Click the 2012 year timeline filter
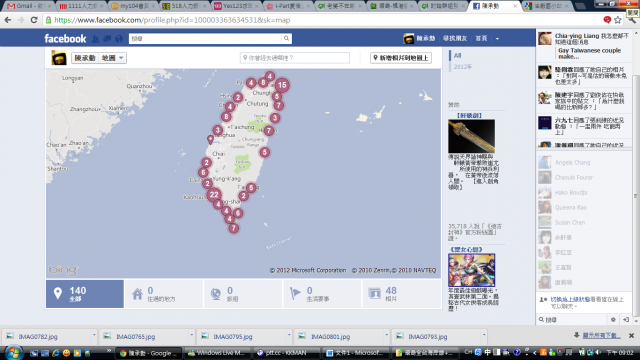The image size is (640, 360). coord(463,67)
